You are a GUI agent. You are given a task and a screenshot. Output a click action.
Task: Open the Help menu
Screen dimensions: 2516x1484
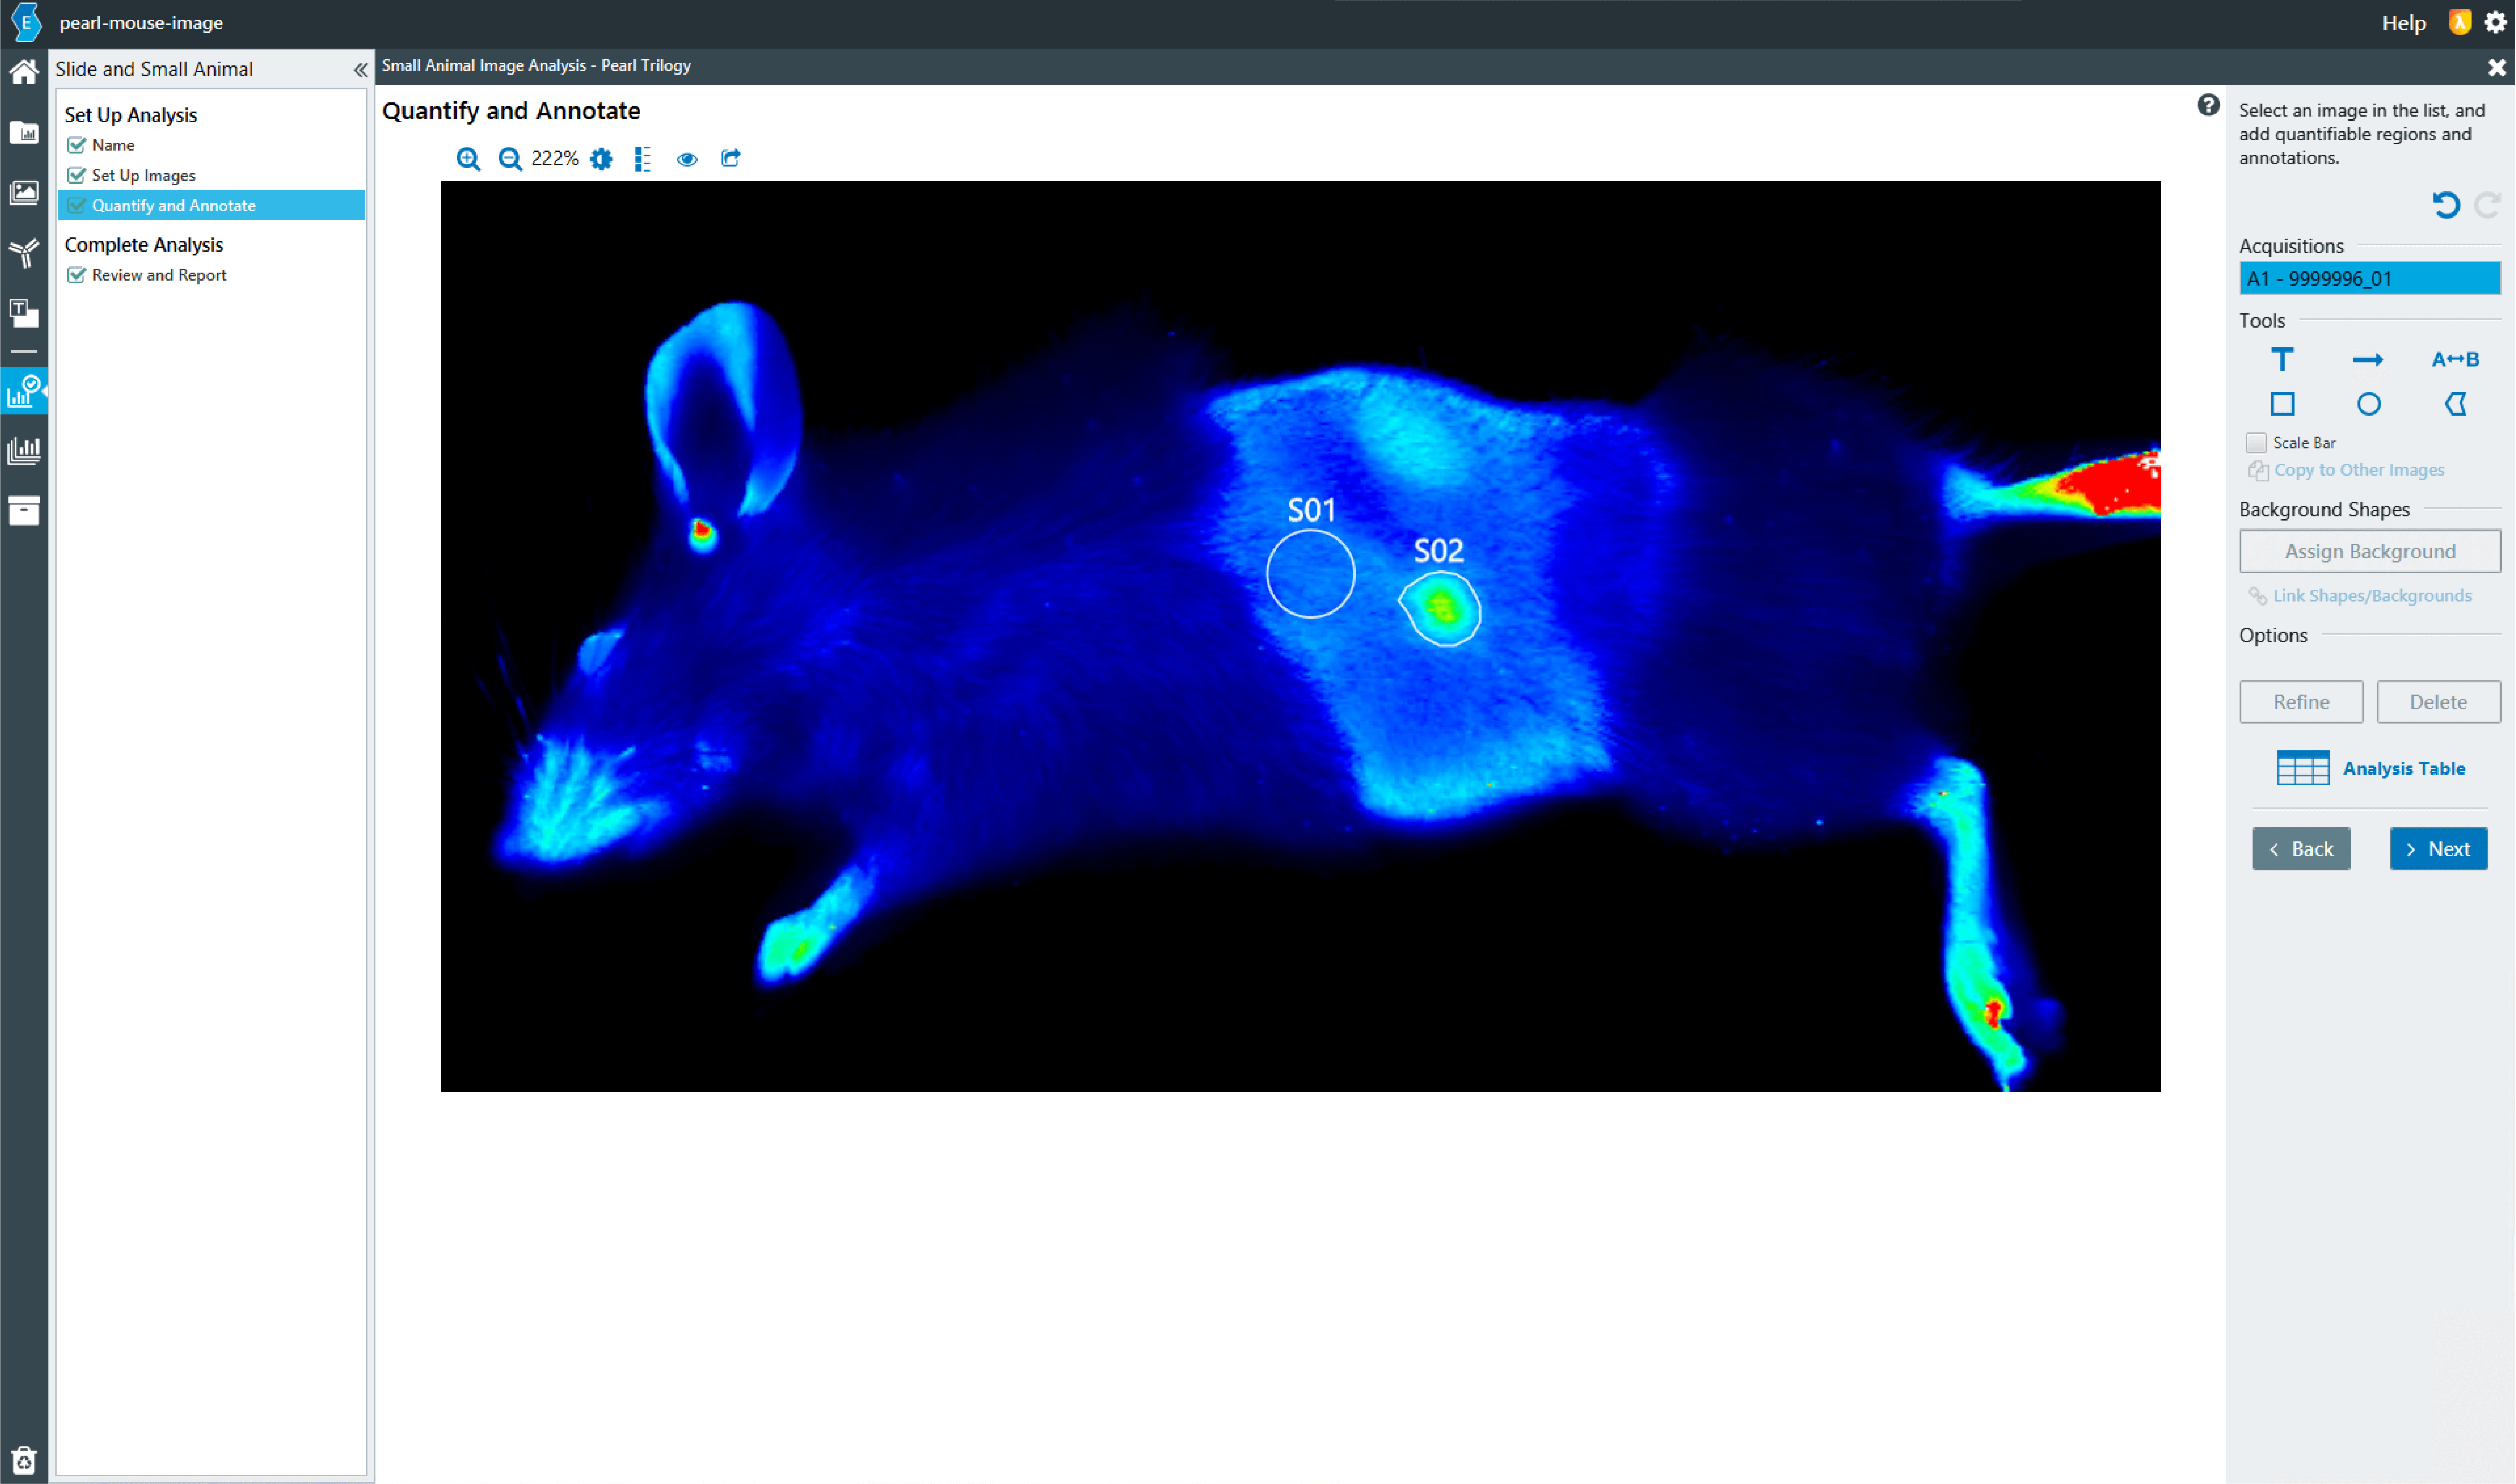tap(2403, 23)
